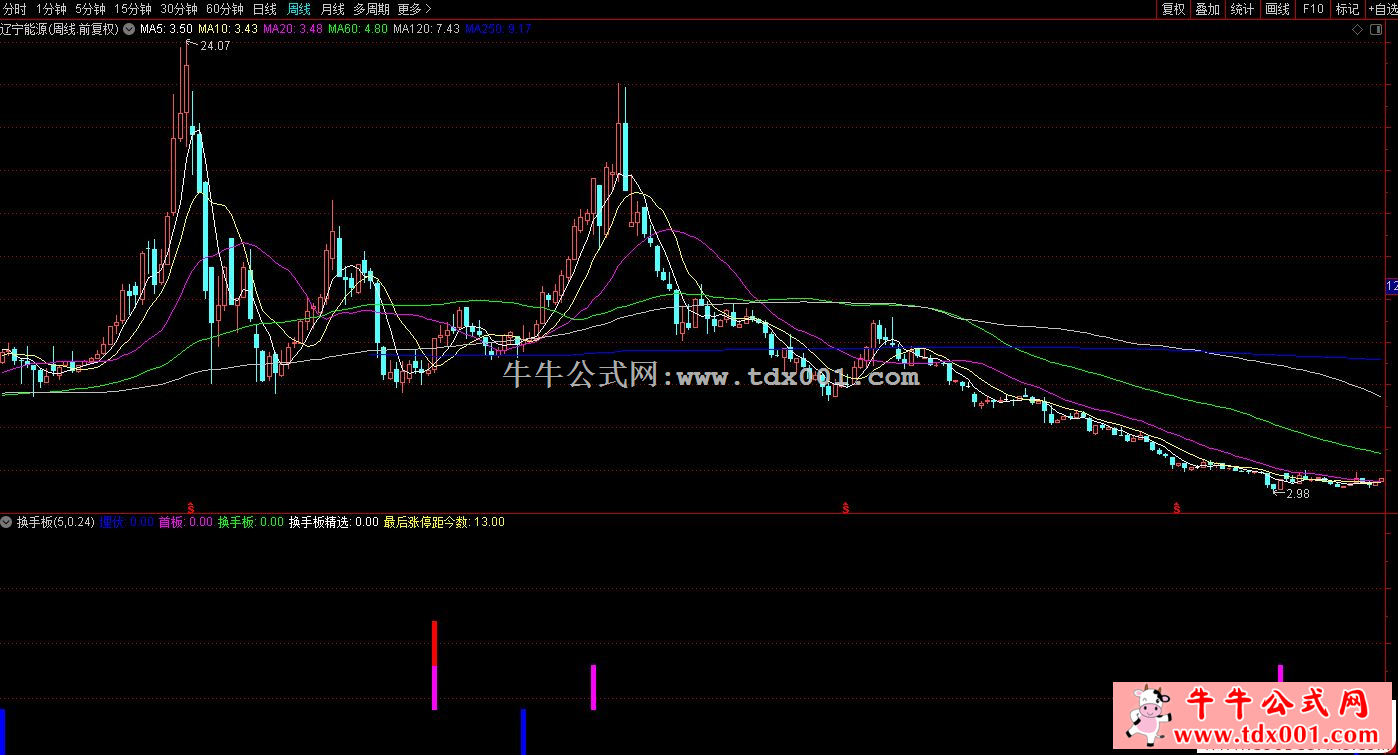
Task: Toggle the side panel icon
Action: point(1376,29)
